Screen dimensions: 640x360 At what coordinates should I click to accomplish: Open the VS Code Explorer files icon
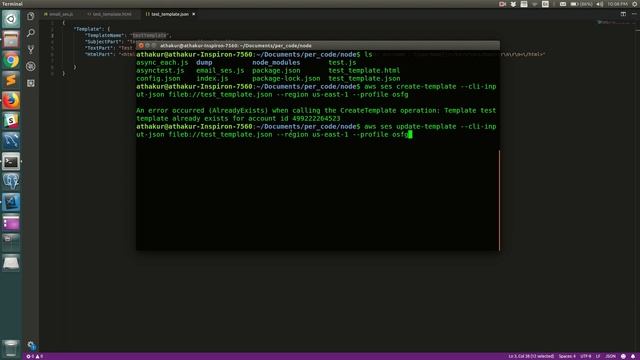(31, 16)
